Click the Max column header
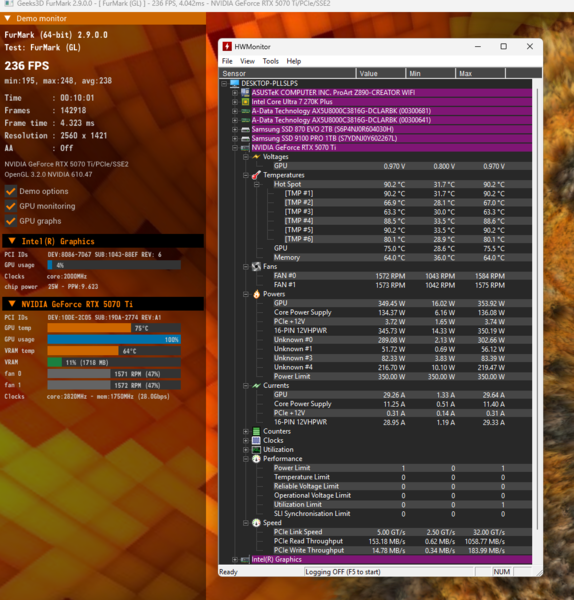The width and height of the screenshot is (574, 600). (481, 73)
